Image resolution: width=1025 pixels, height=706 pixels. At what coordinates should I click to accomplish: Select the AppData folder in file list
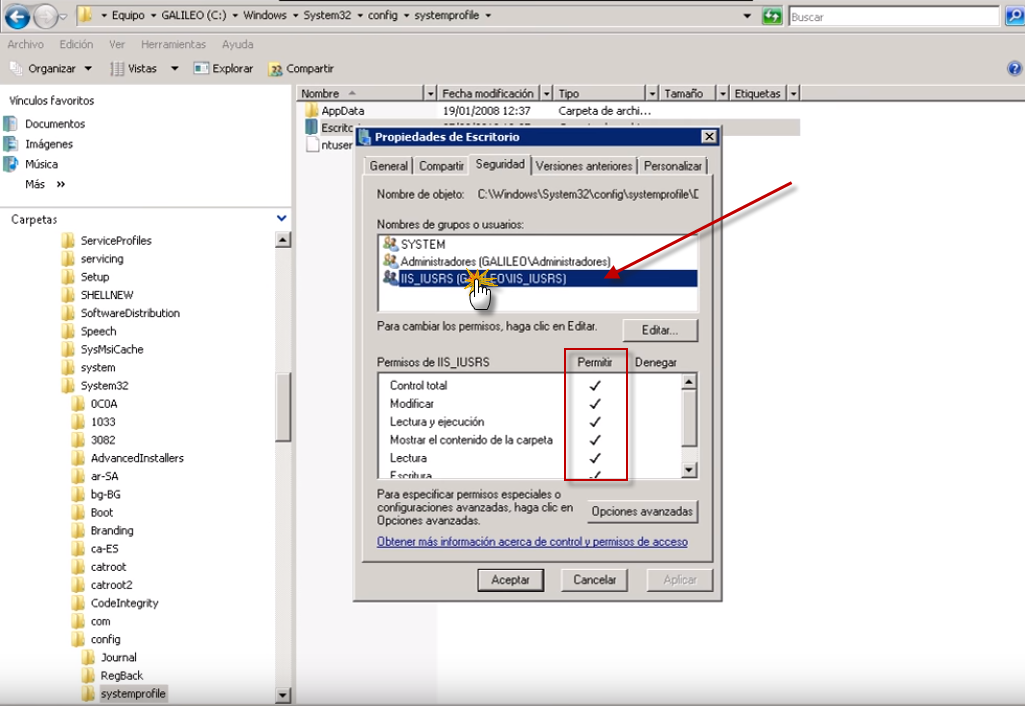click(x=342, y=111)
